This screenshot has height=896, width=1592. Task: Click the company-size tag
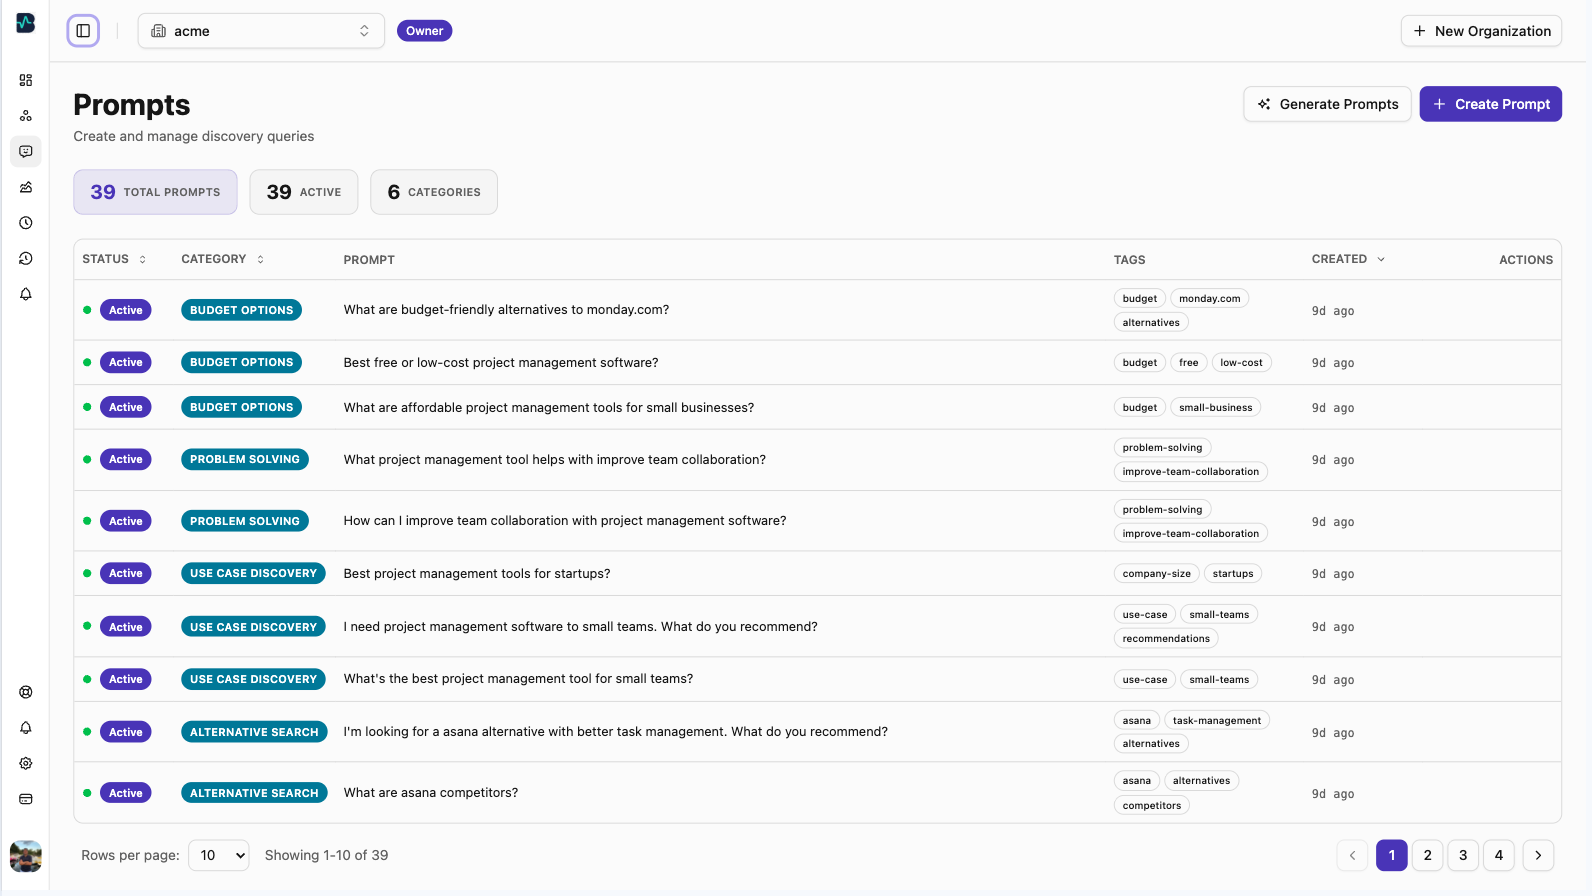click(1156, 573)
